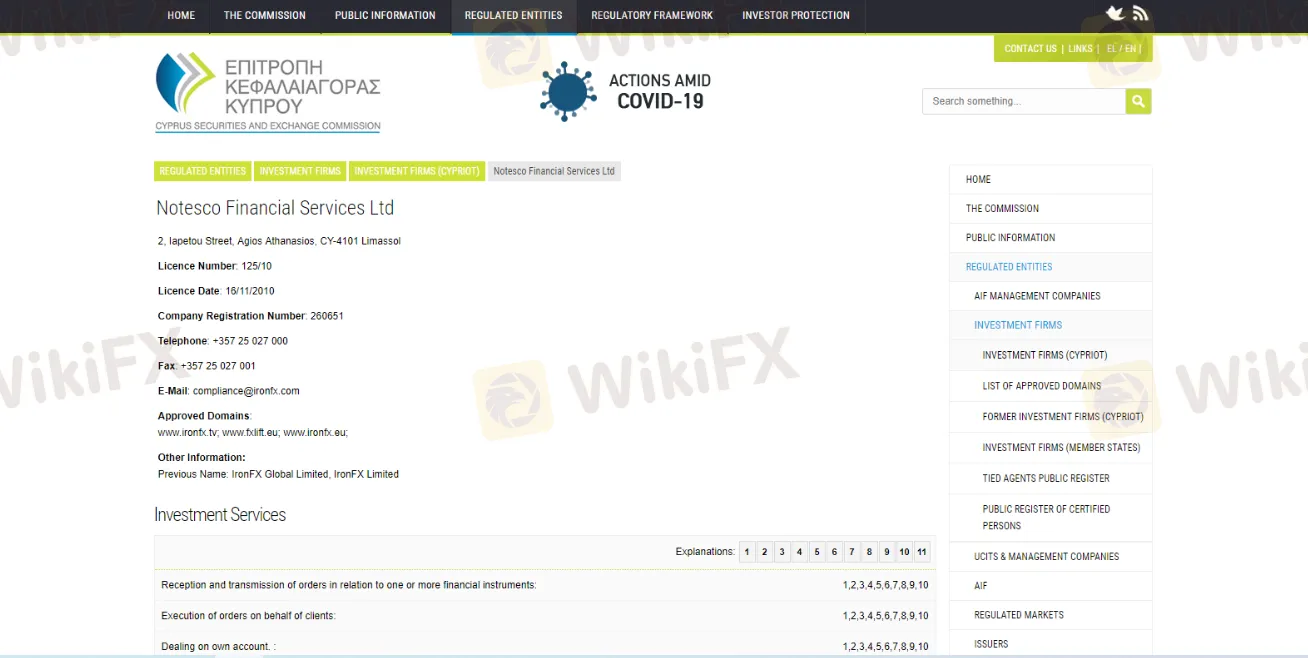Viewport: 1308px width, 658px height.
Task: Click explanation number 6 button
Action: [834, 552]
